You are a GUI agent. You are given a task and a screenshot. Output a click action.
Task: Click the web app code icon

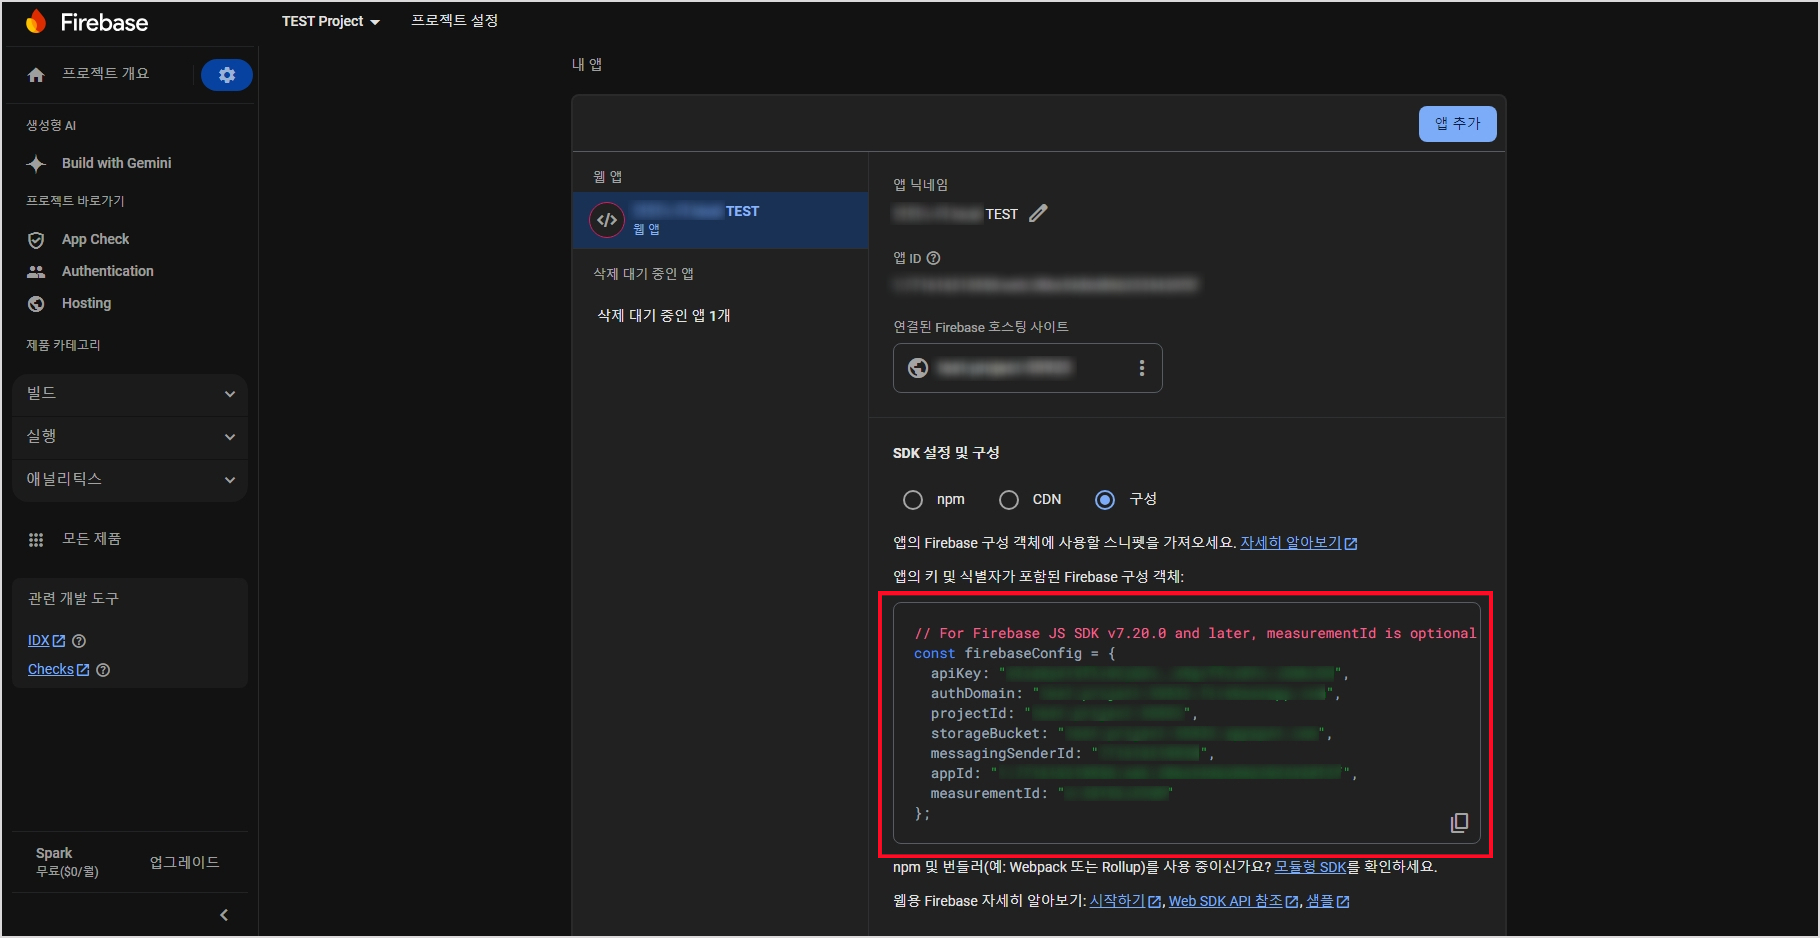607,220
